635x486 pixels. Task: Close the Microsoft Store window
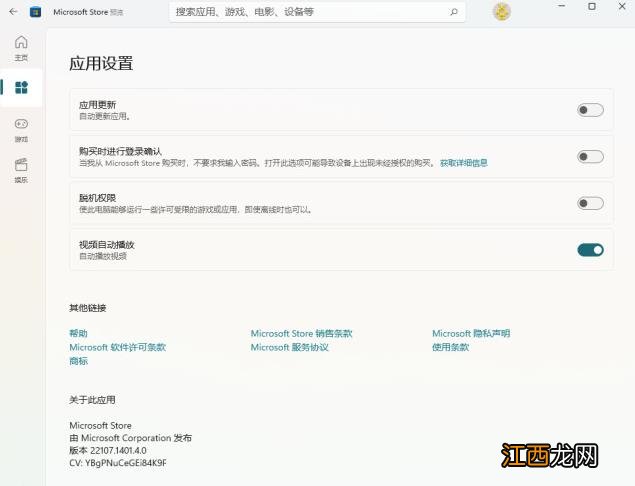point(622,6)
